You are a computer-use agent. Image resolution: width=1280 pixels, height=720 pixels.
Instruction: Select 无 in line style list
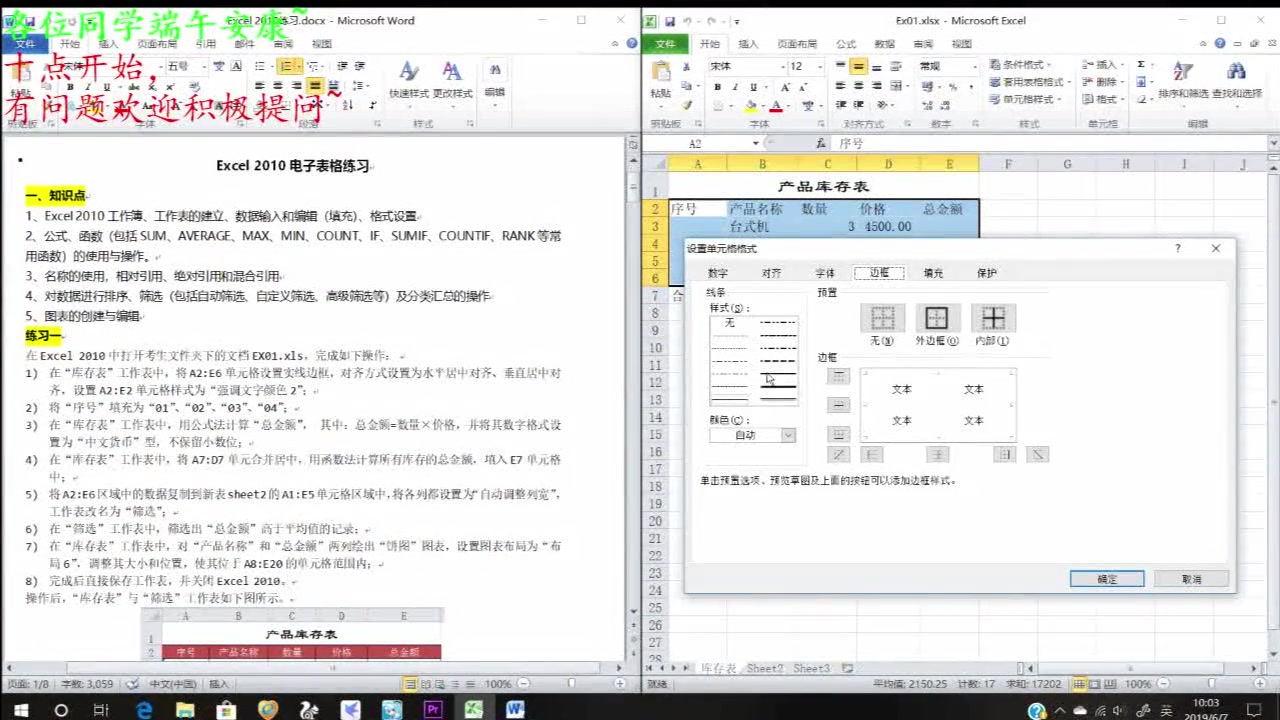[x=729, y=323]
